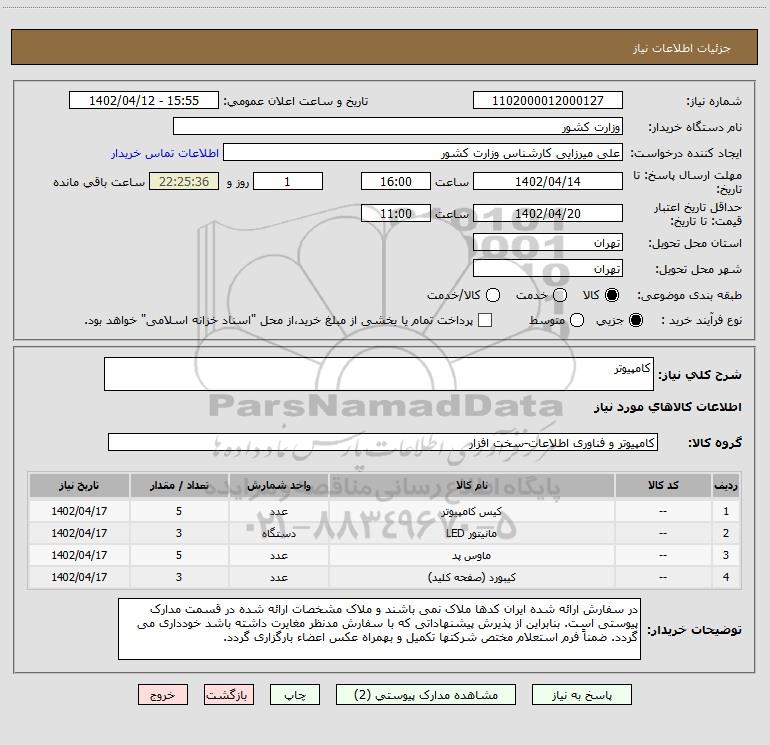Viewport: 770px width, 745px height.
Task: Click the اطلاعات کالاهای مورد نیاز heading
Action: click(x=667, y=407)
